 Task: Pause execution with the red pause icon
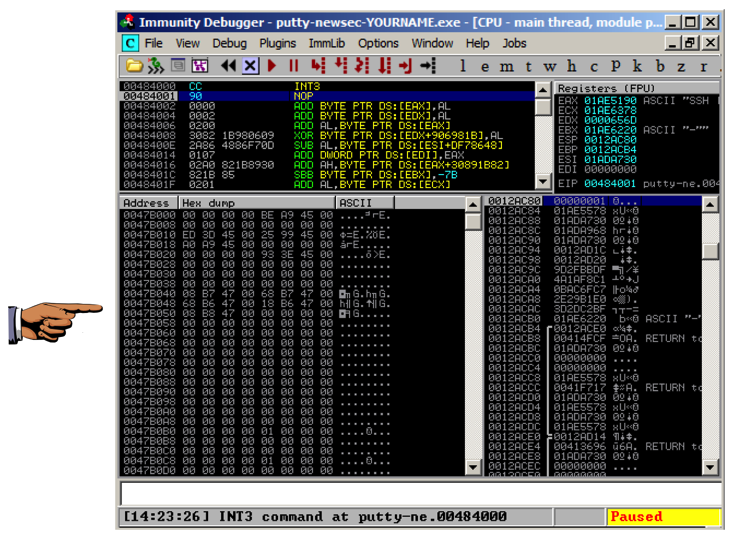[x=293, y=66]
